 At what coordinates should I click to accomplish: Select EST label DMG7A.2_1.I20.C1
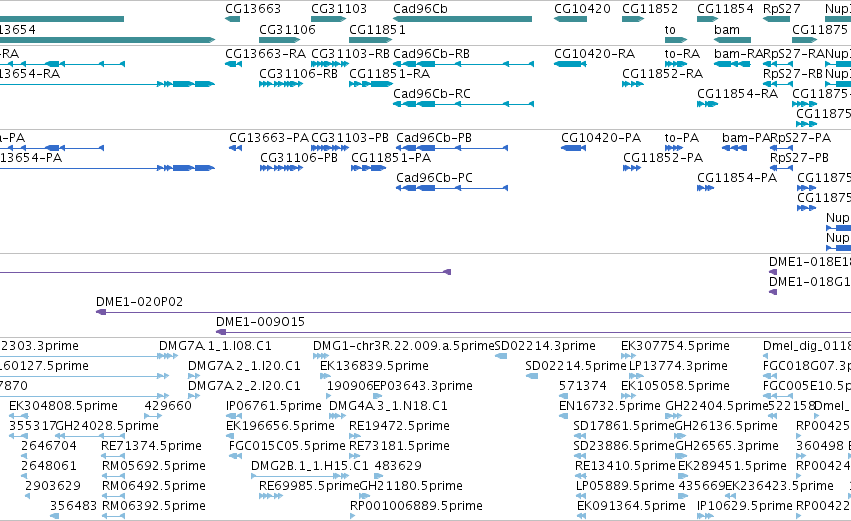click(x=244, y=366)
